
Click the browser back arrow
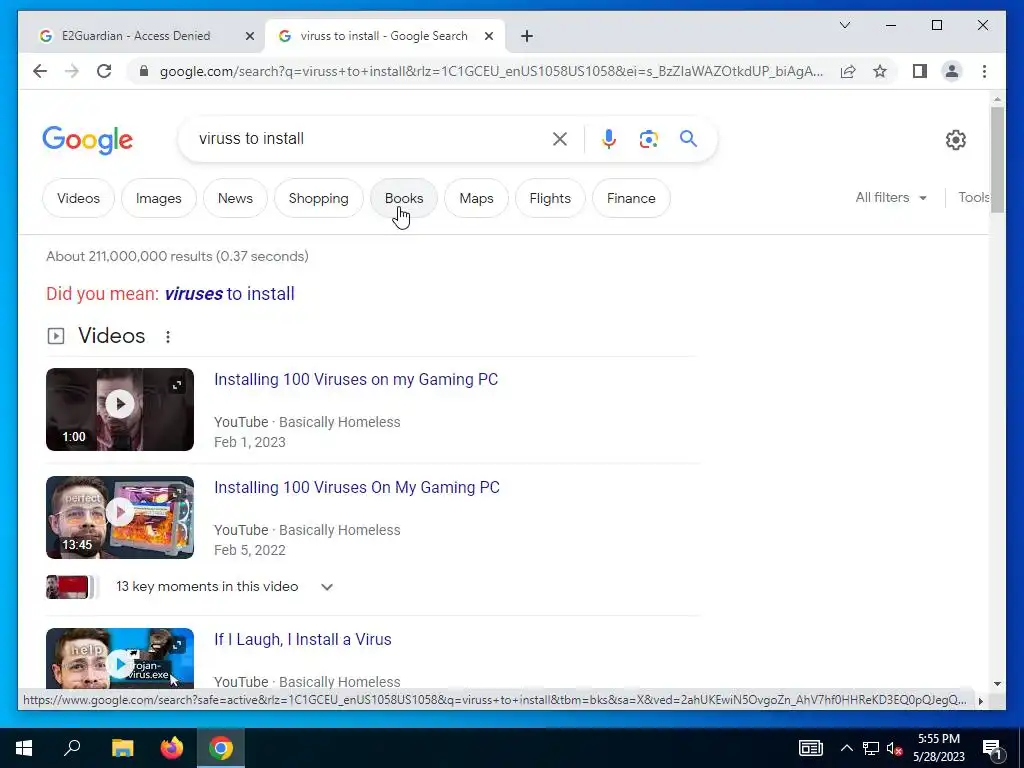point(40,71)
